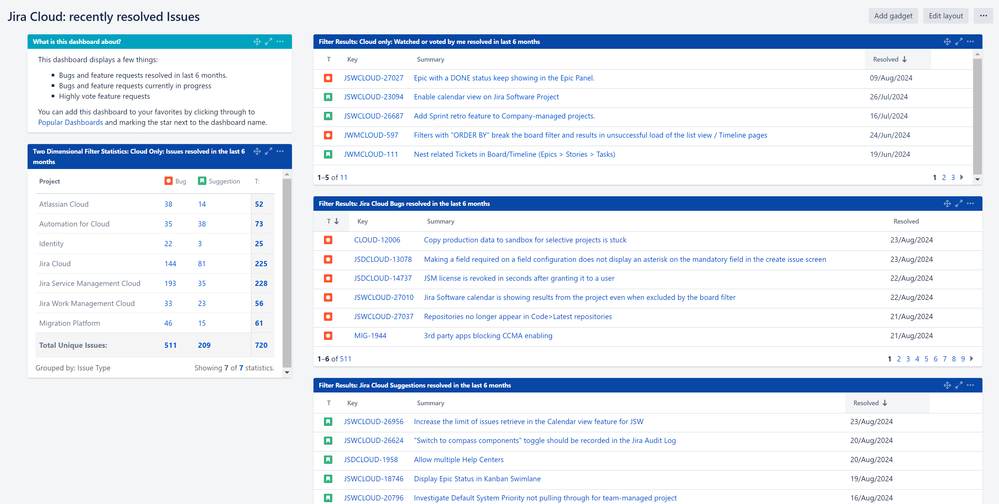The width and height of the screenshot is (999, 504).
Task: Click the Bug column header icon in statistics table
Action: (x=169, y=181)
